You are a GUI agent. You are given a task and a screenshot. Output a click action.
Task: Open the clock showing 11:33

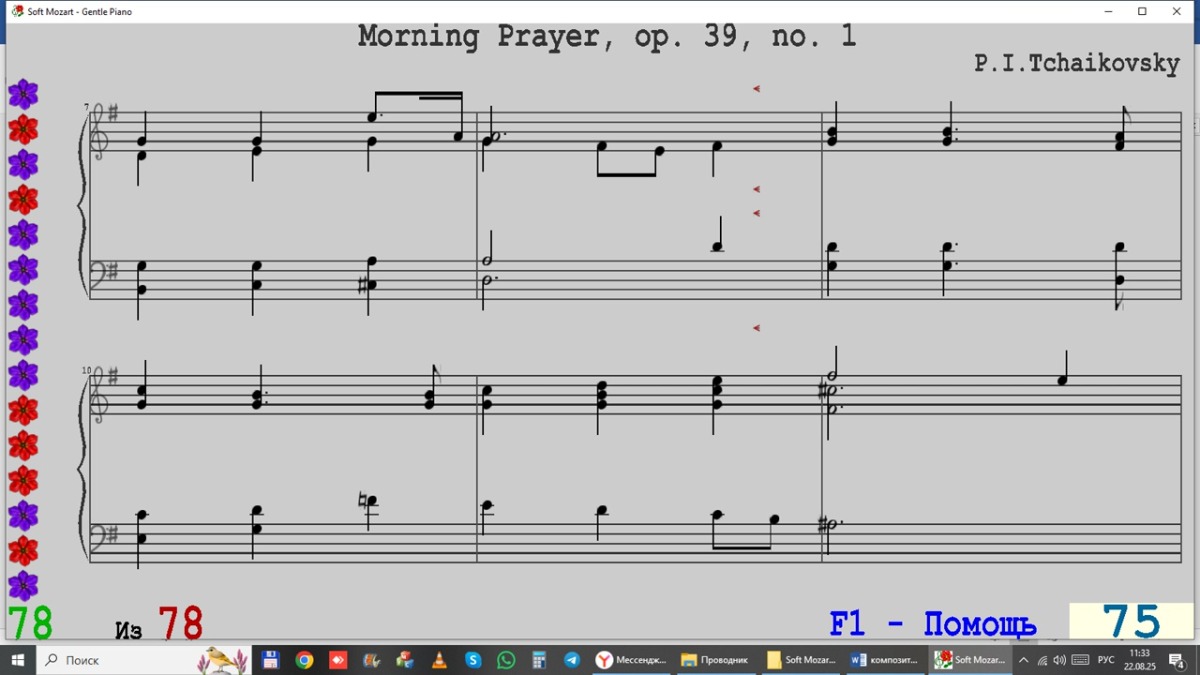coord(1139,660)
